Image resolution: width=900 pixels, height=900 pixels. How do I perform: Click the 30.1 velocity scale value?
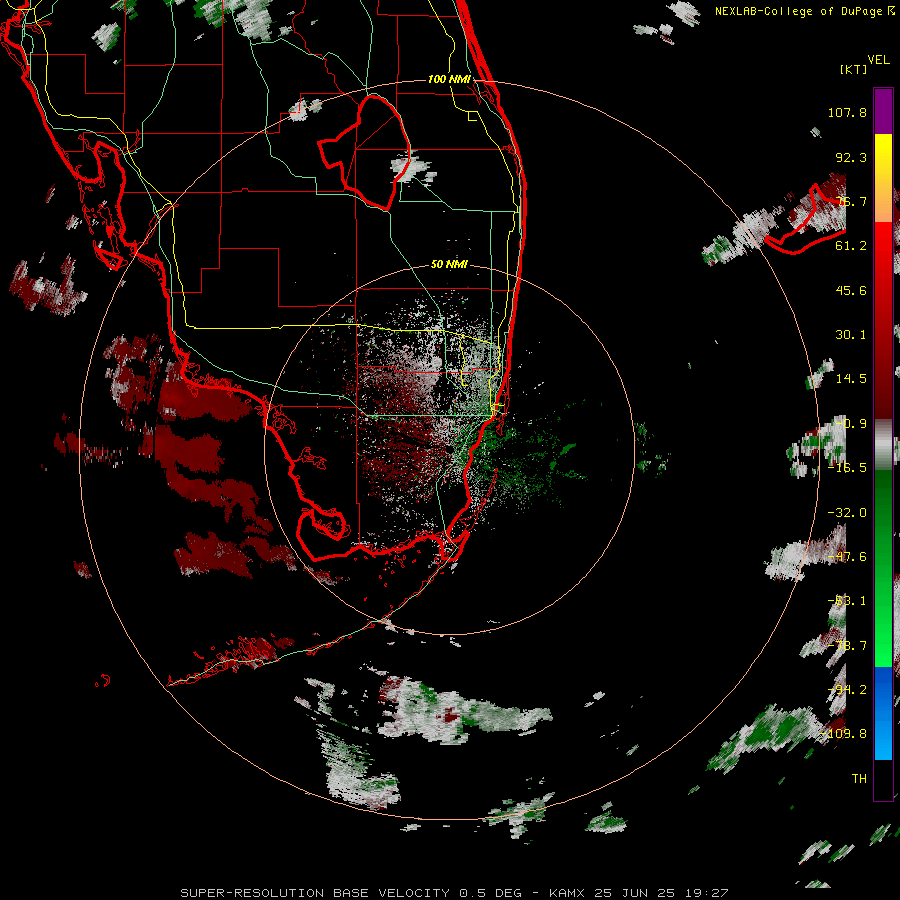point(851,335)
